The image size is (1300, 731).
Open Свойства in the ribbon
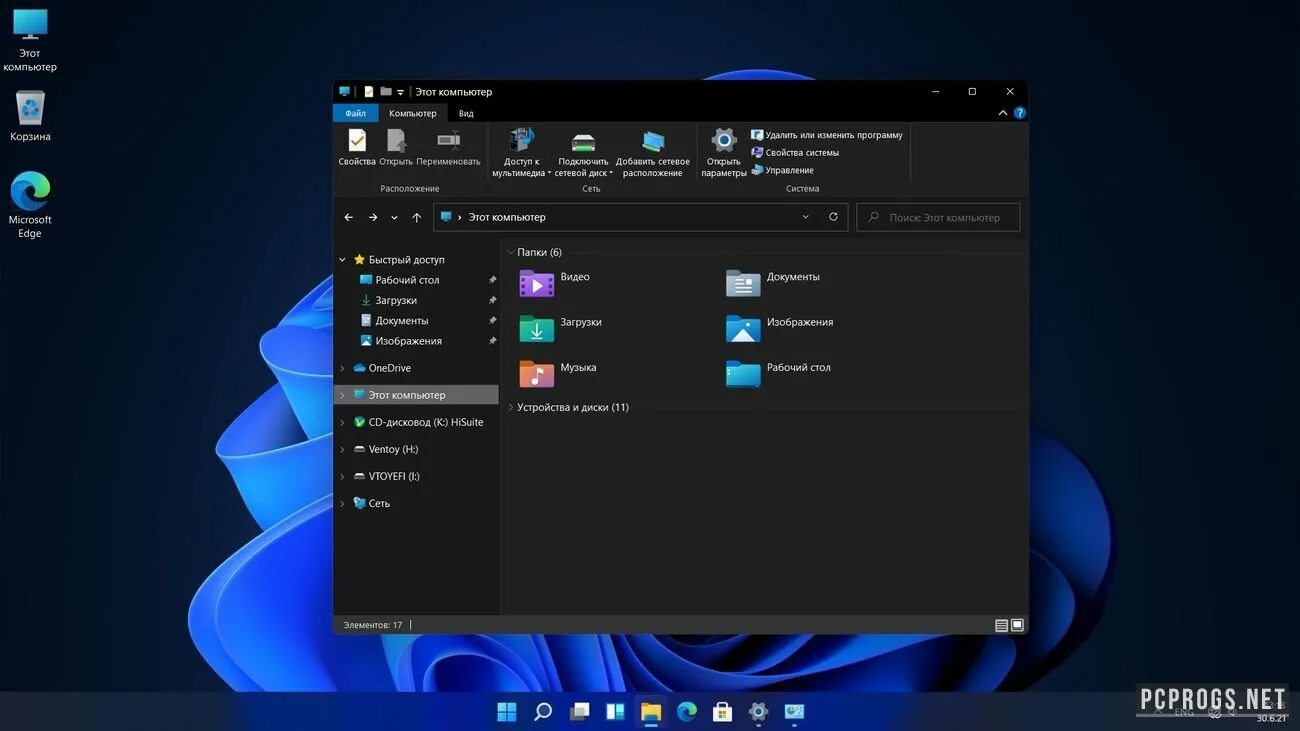[357, 147]
